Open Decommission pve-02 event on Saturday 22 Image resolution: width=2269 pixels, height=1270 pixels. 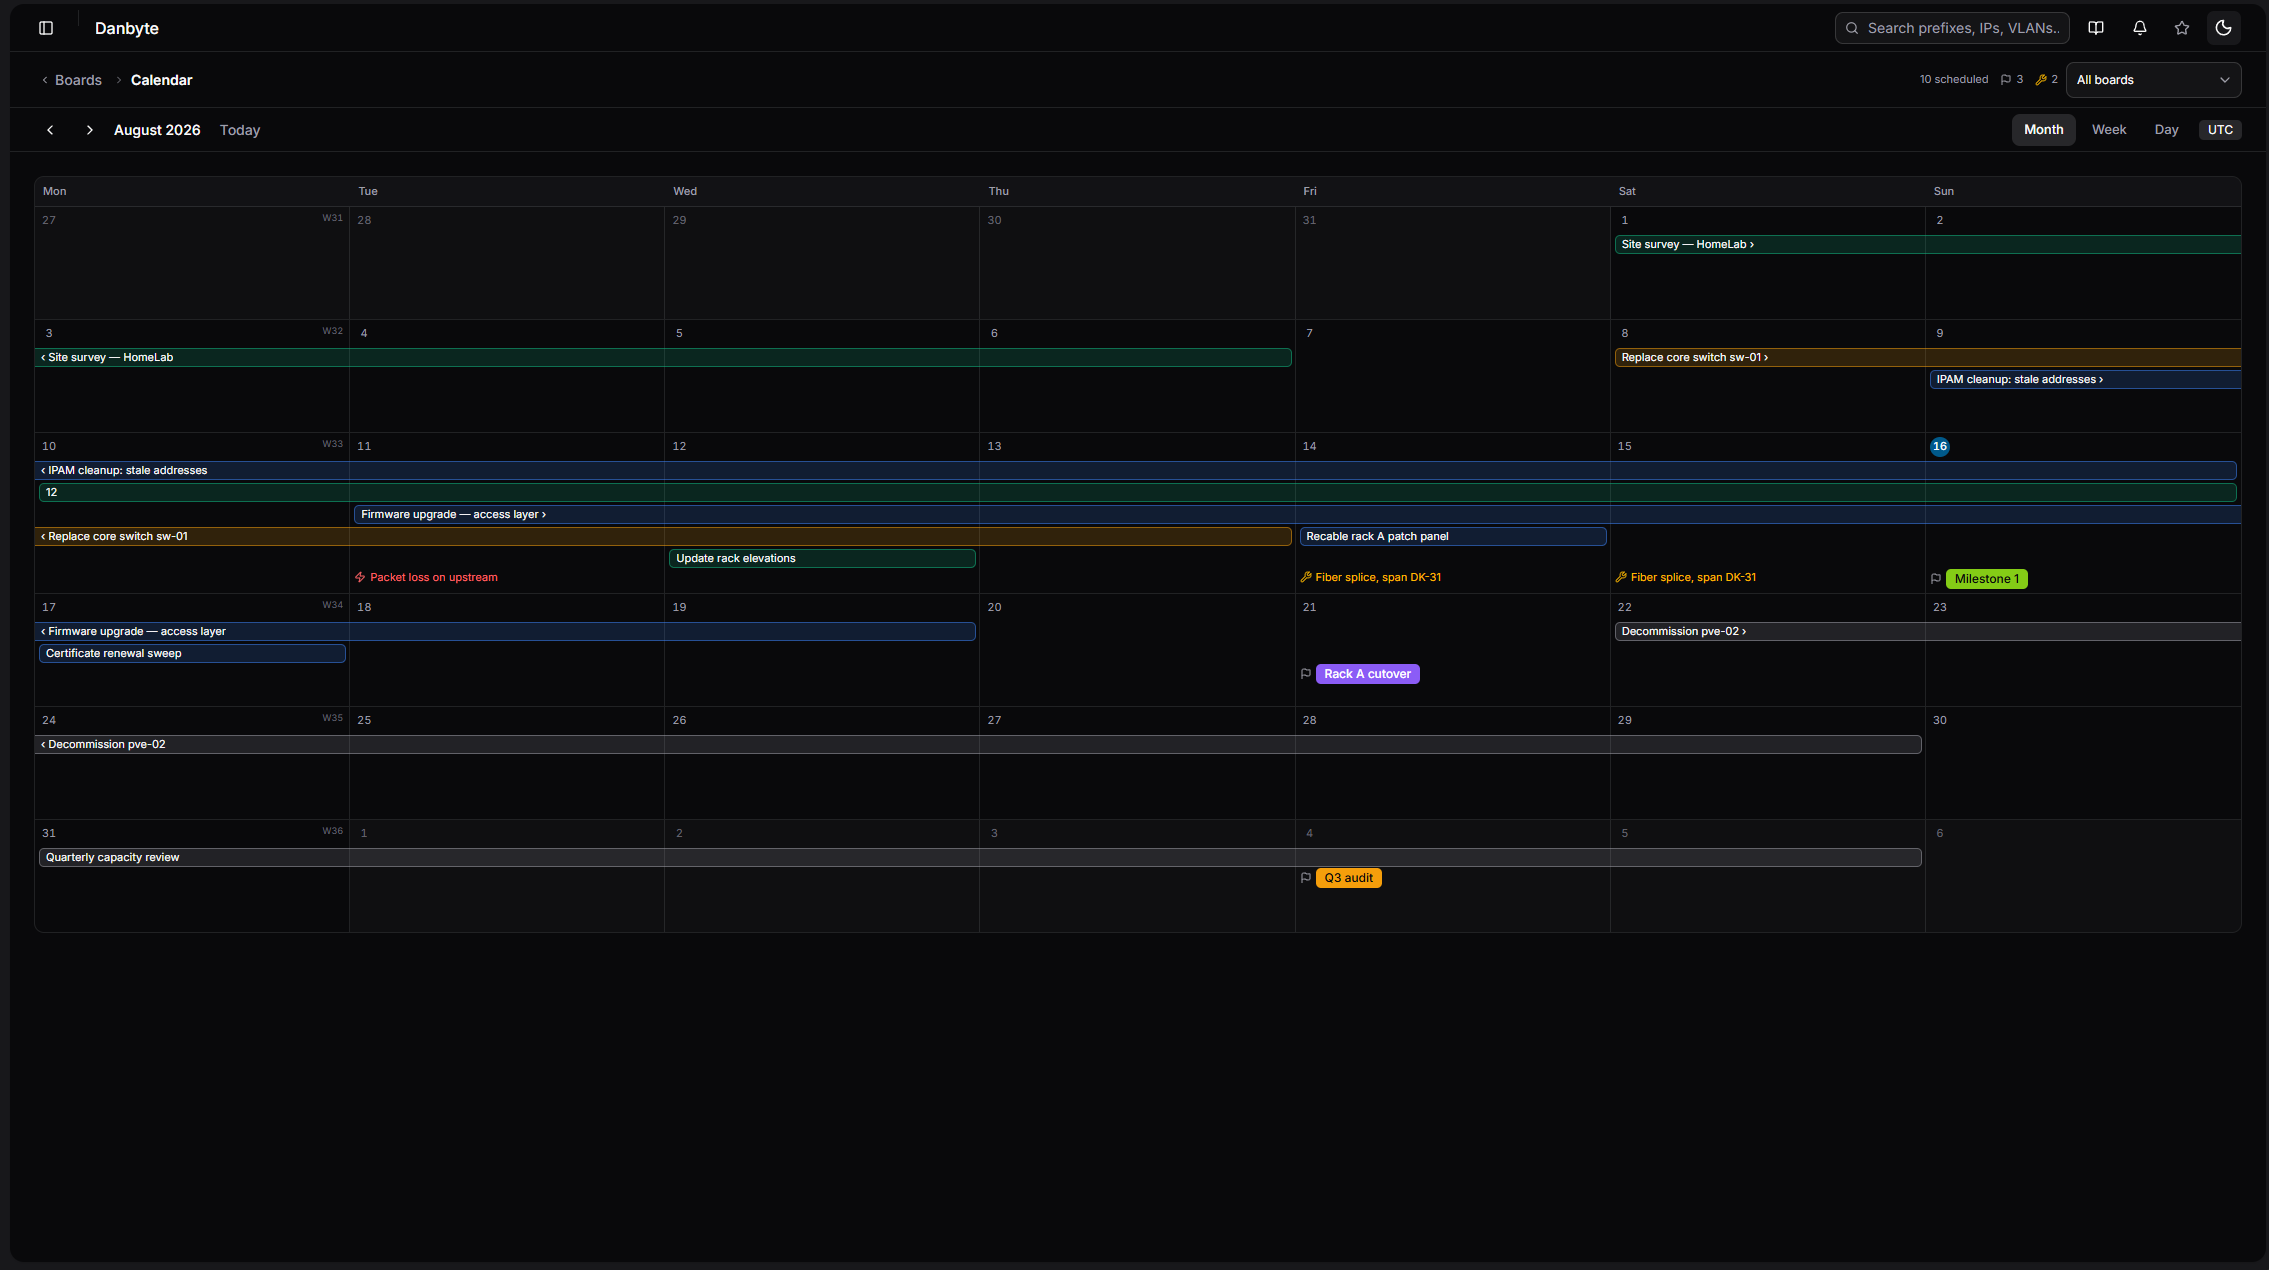click(x=1927, y=631)
